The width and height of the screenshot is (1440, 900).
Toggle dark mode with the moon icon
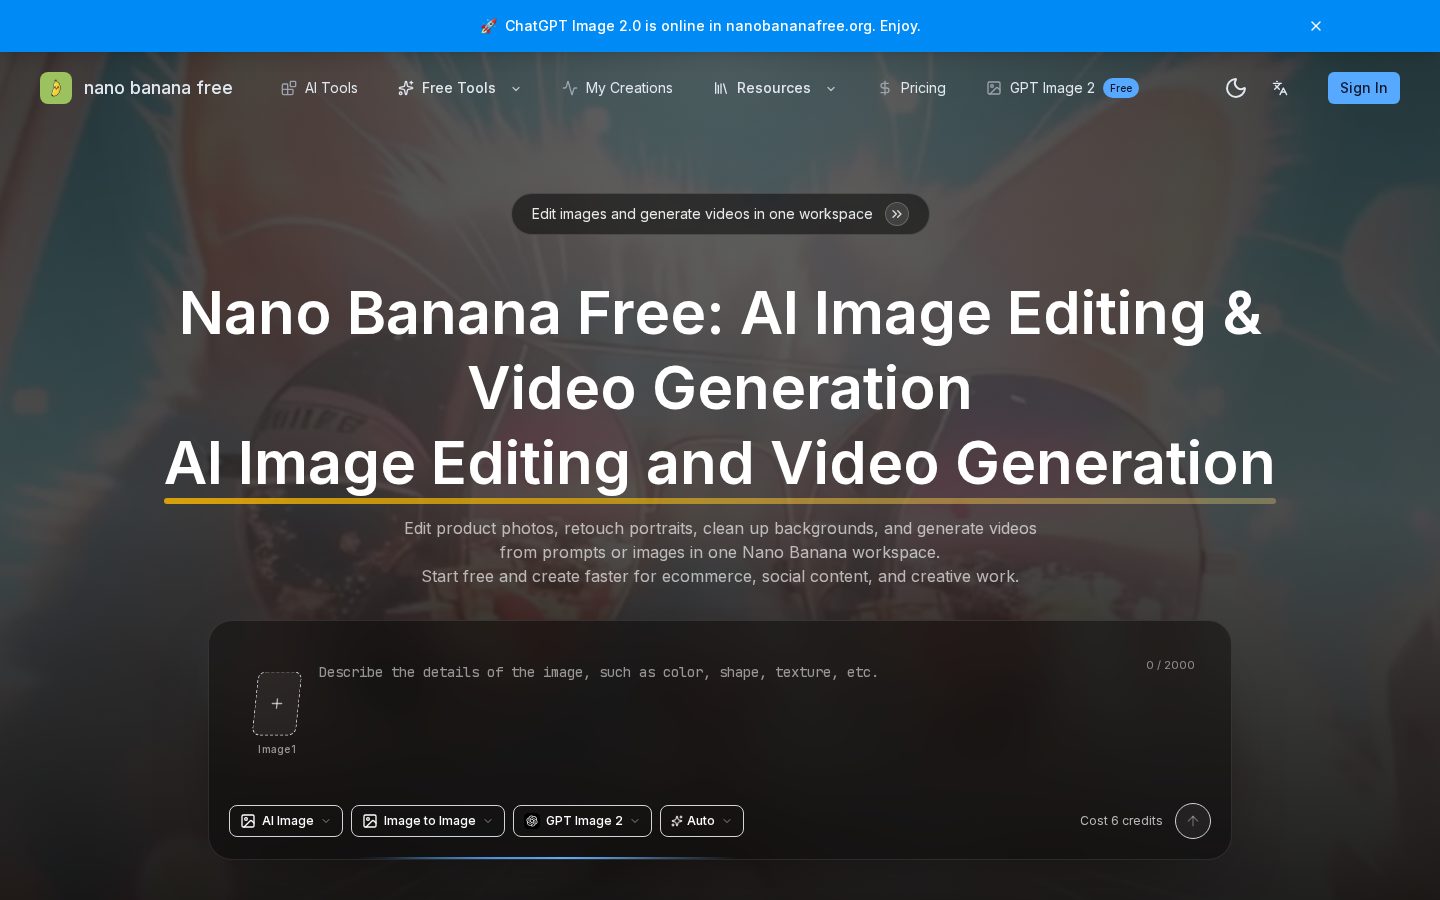tap(1236, 88)
